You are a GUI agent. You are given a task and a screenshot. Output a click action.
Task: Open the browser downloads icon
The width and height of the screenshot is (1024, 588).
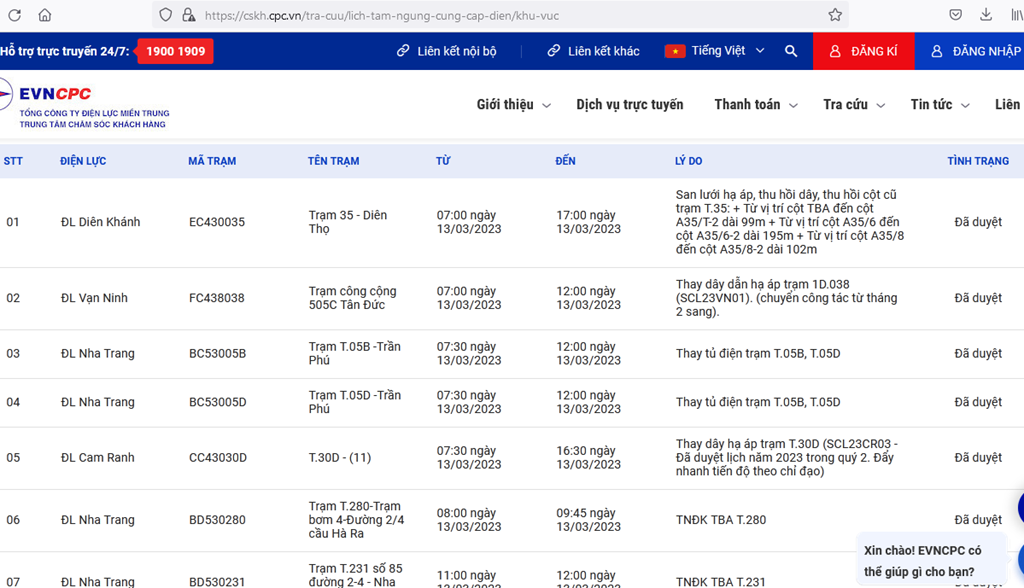point(986,15)
